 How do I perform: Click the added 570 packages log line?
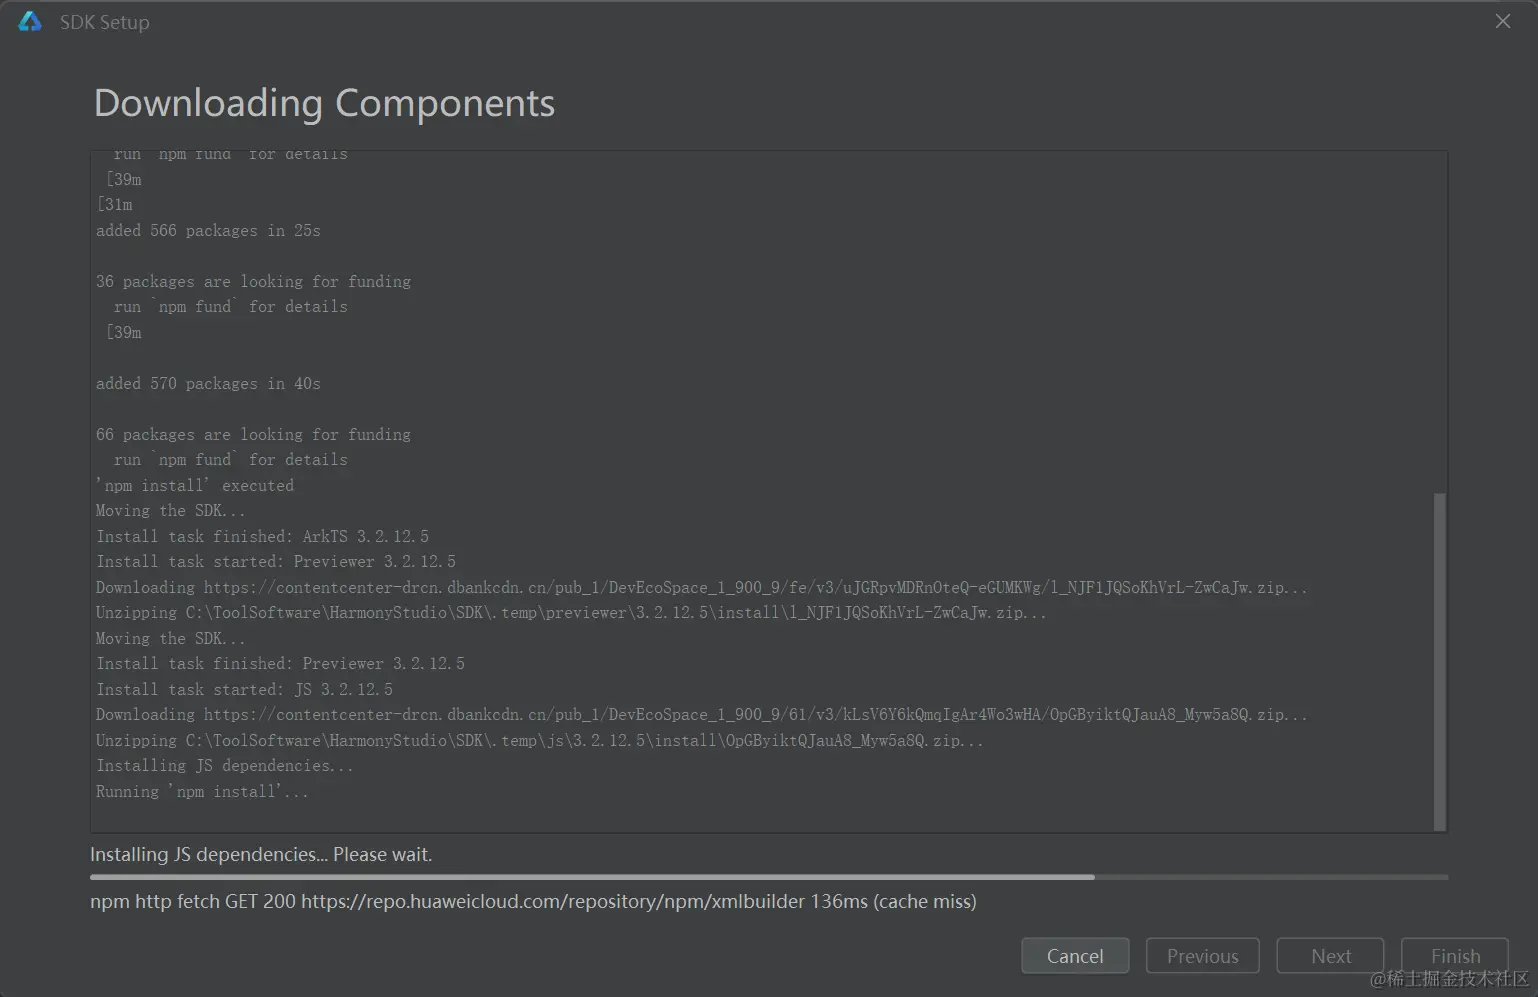pyautogui.click(x=208, y=384)
